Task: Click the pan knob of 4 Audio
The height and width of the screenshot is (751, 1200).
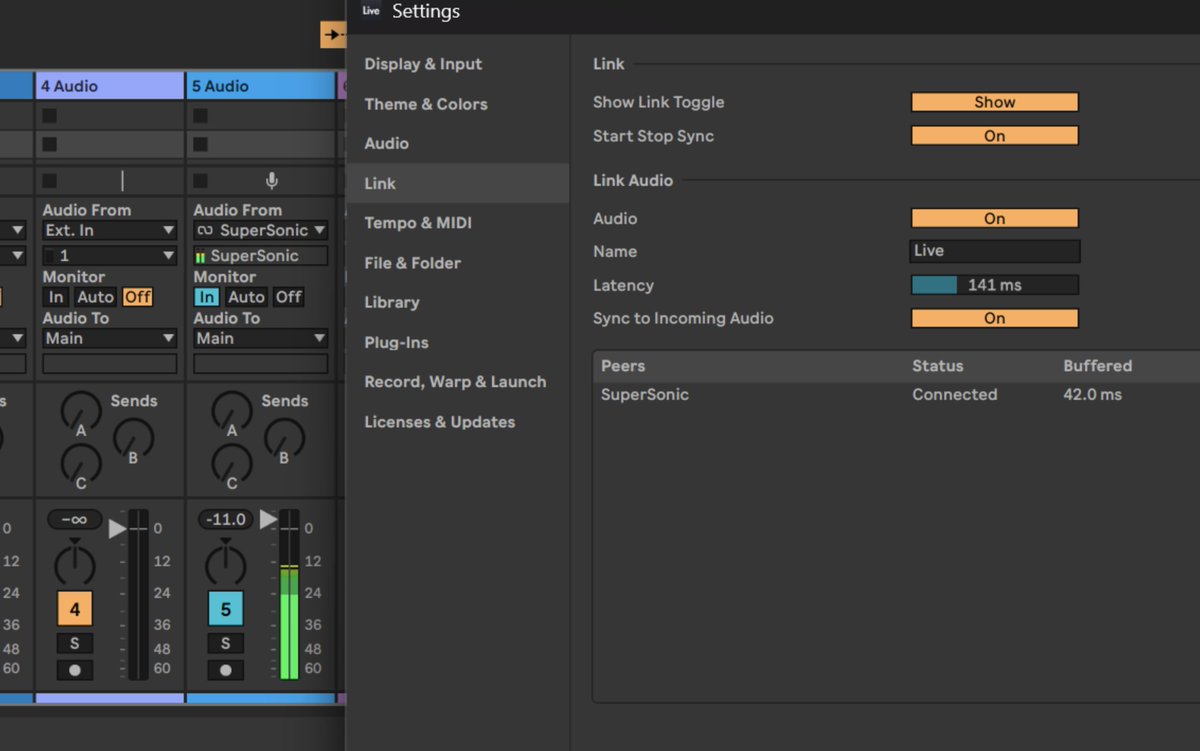Action: click(x=74, y=563)
